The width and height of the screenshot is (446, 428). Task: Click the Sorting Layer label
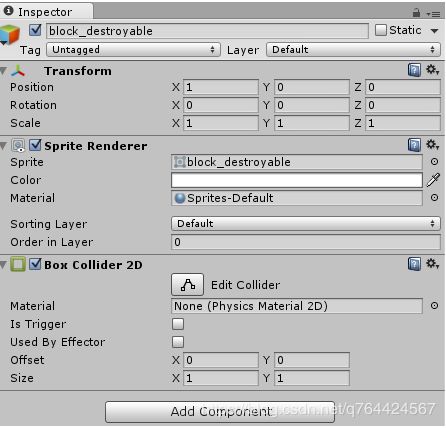49,224
